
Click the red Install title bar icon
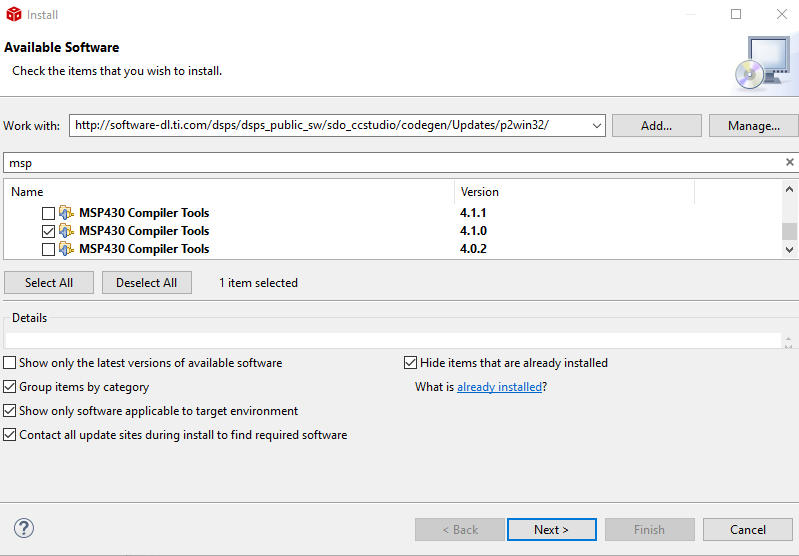(x=14, y=14)
